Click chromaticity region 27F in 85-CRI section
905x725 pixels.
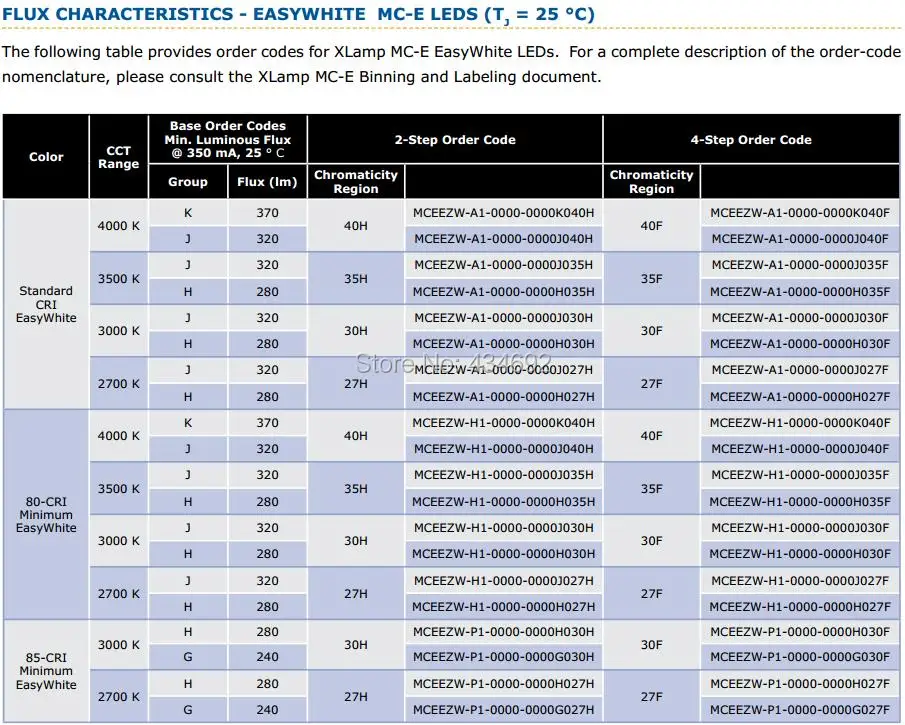(651, 697)
